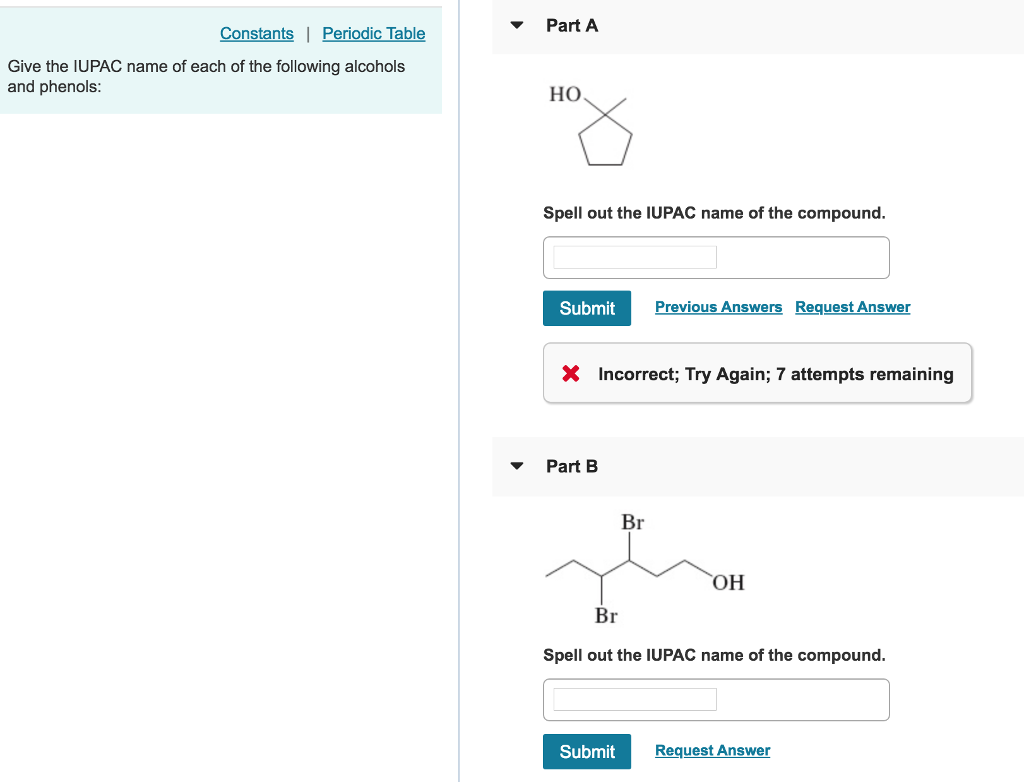Screen dimensions: 1024x782
Task: Click the Incorrect; Try Again feedback box
Action: pyautogui.click(x=757, y=373)
